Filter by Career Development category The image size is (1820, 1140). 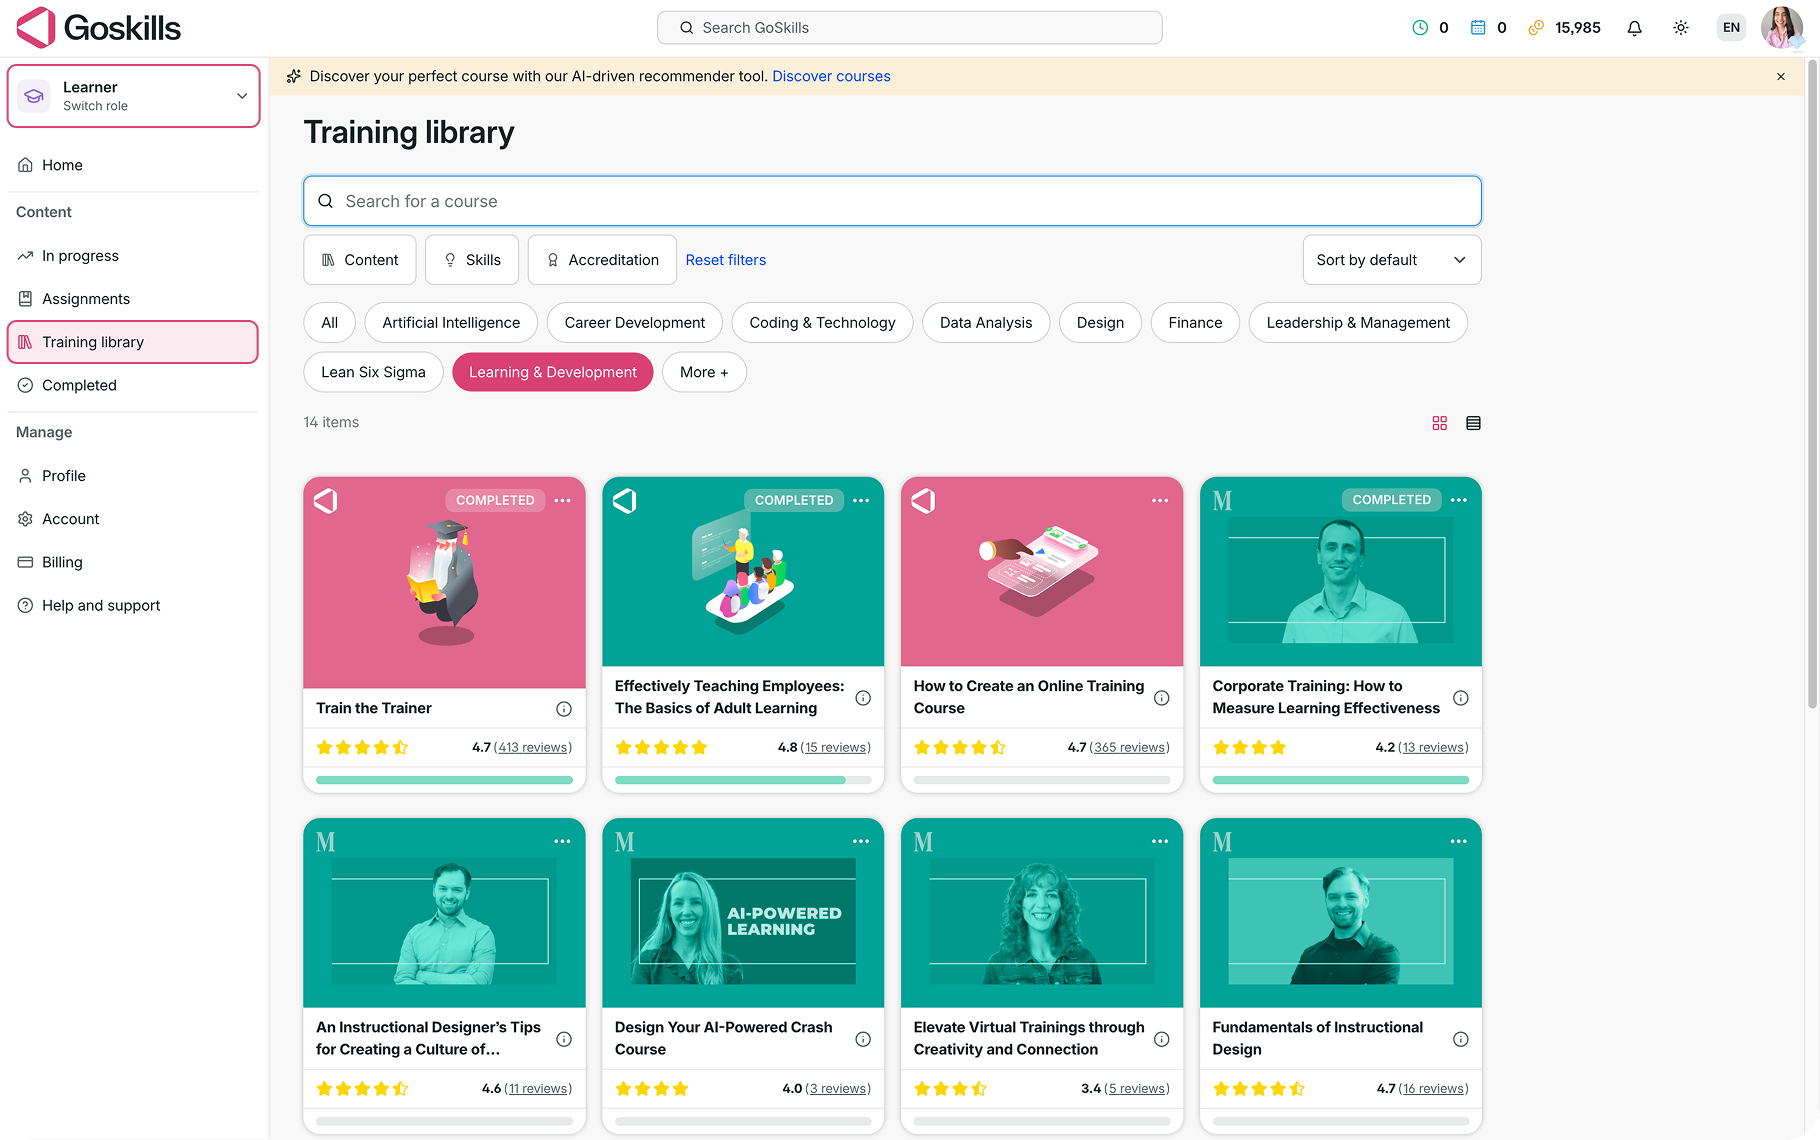[635, 323]
